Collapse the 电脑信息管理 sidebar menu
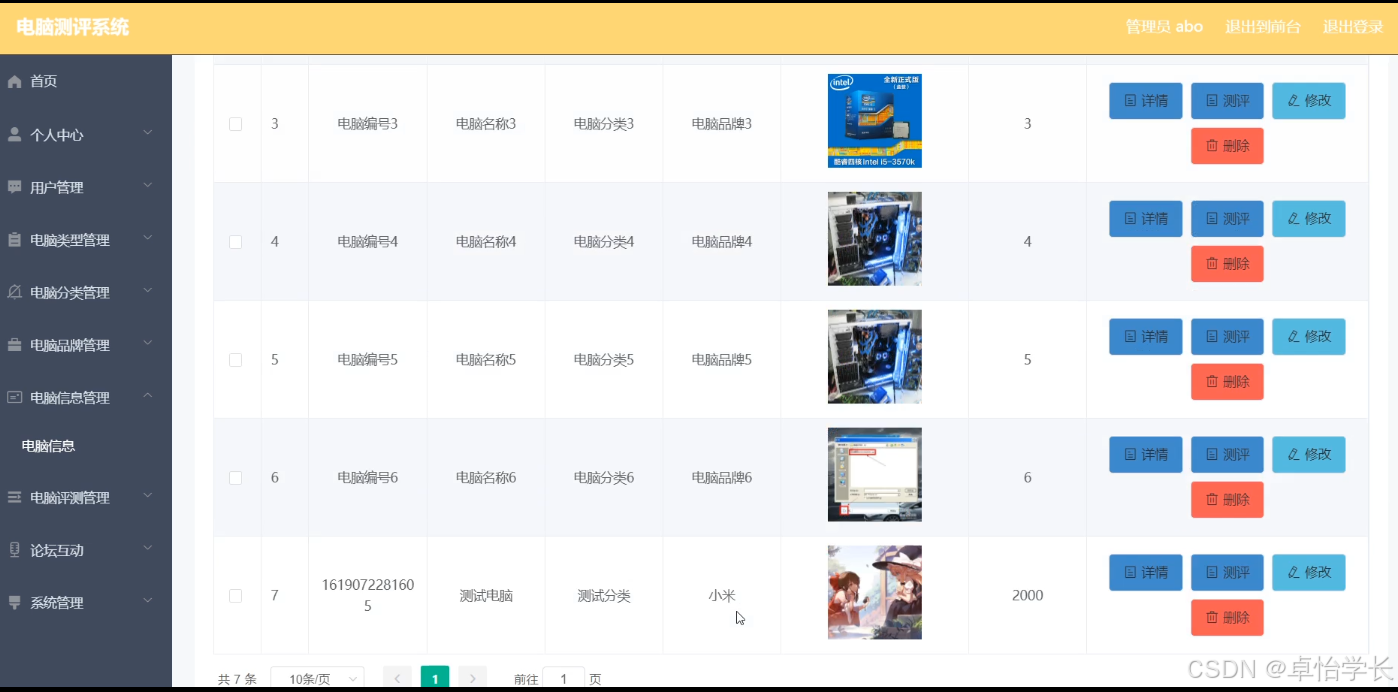Image resolution: width=1398 pixels, height=692 pixels. pos(148,396)
